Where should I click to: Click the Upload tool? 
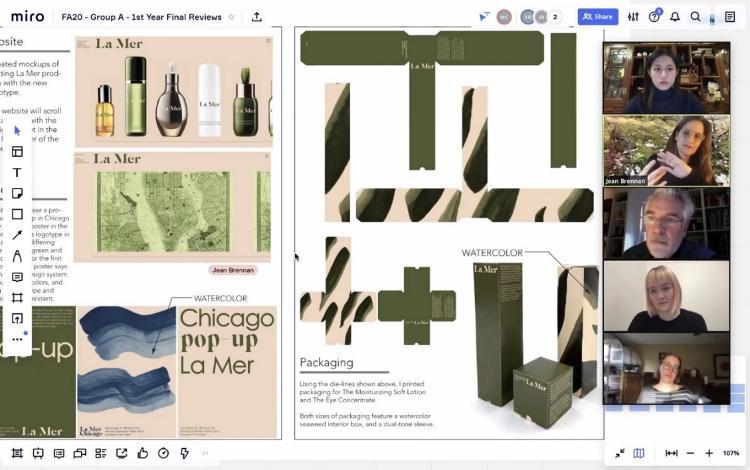coord(17,318)
